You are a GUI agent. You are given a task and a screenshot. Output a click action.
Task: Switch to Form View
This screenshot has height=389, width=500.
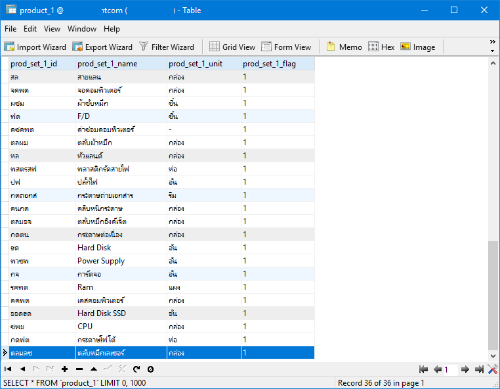click(x=286, y=47)
